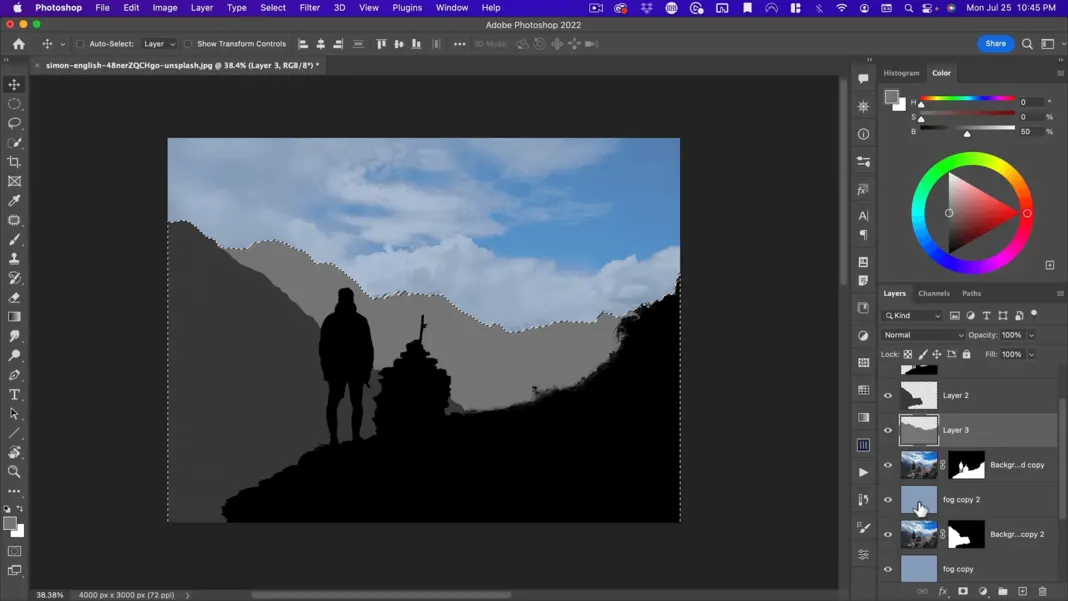The width and height of the screenshot is (1068, 601).
Task: Select the Move tool
Action: click(x=14, y=84)
